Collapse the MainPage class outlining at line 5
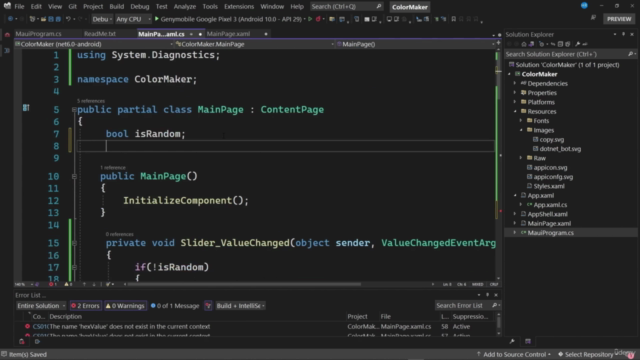Screen dimensions: 640x360 [x=74, y=110]
